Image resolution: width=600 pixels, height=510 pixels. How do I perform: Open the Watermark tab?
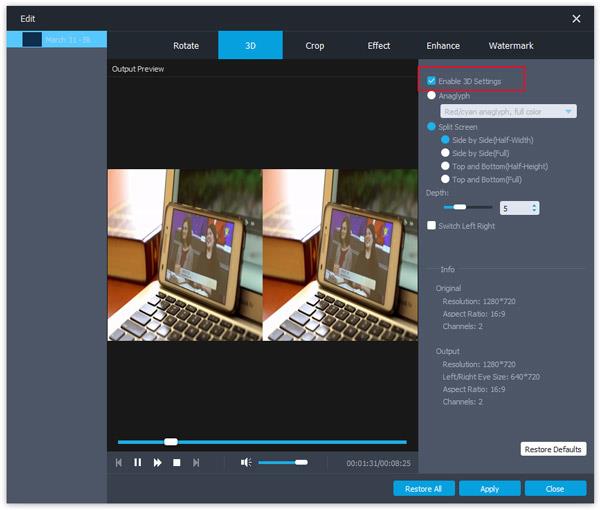tap(511, 46)
